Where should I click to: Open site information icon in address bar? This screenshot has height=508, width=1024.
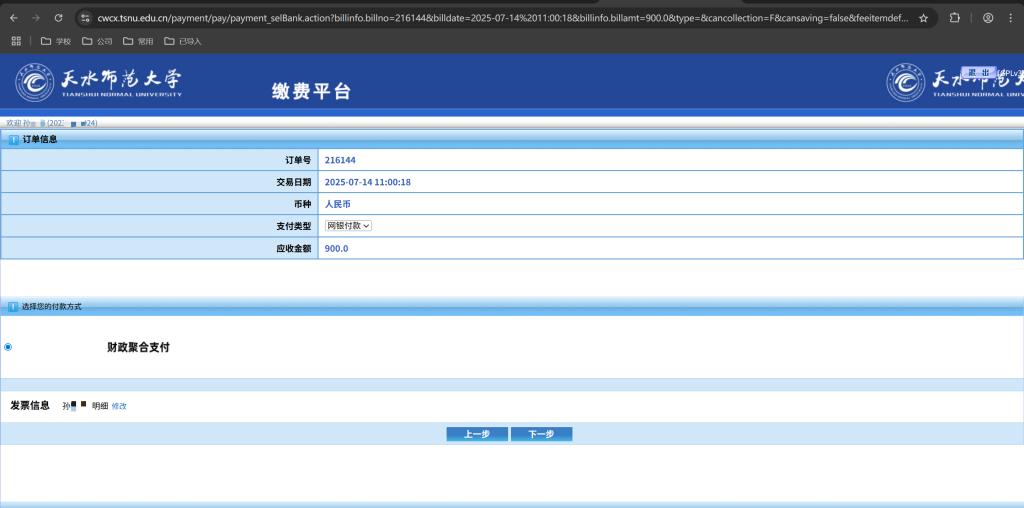point(85,18)
